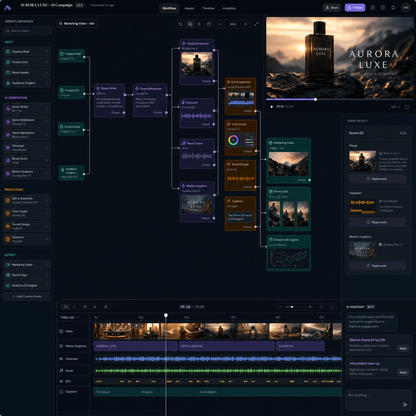416x416 pixels.
Task: Click the Captions icon in sidebar
Action: pyautogui.click(x=8, y=239)
